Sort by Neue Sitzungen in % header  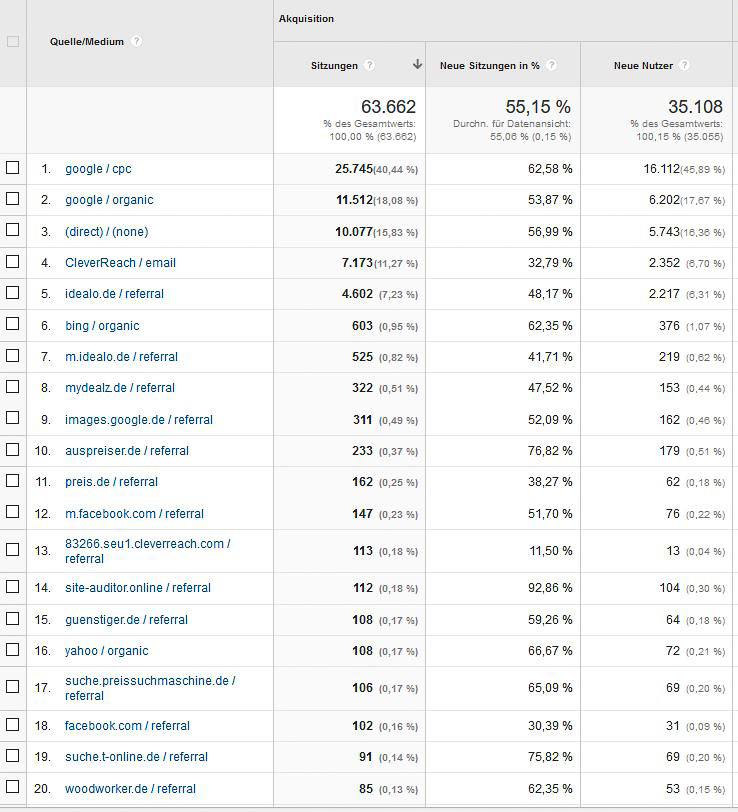[x=489, y=66]
